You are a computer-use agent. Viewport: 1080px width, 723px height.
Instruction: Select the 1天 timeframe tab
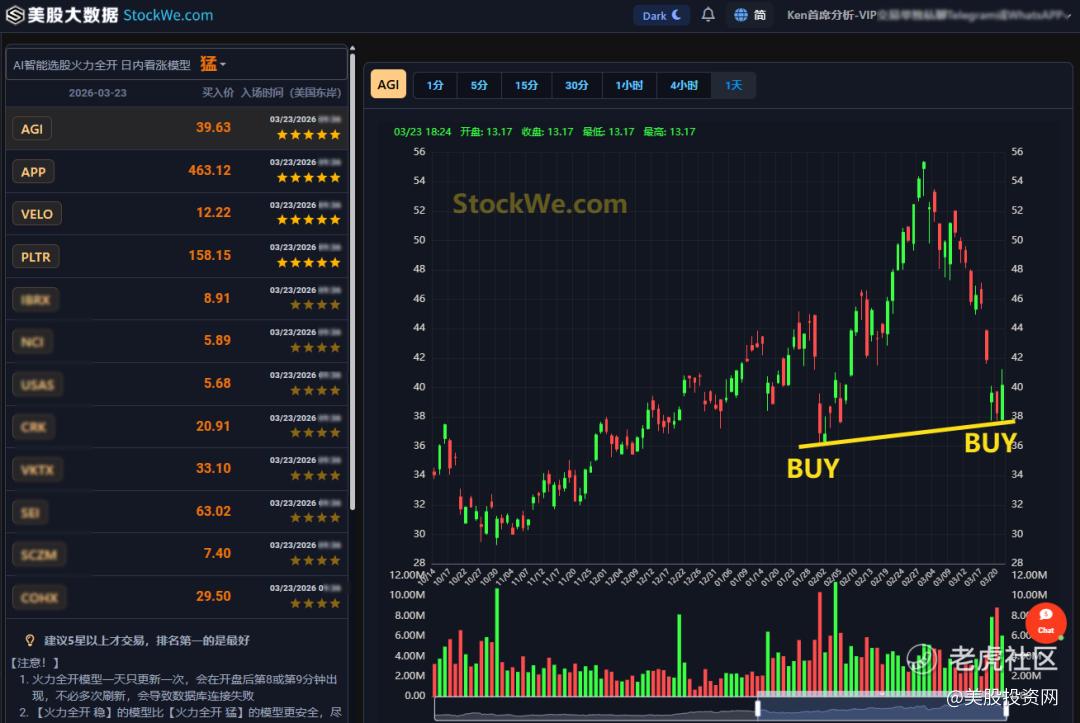[734, 85]
